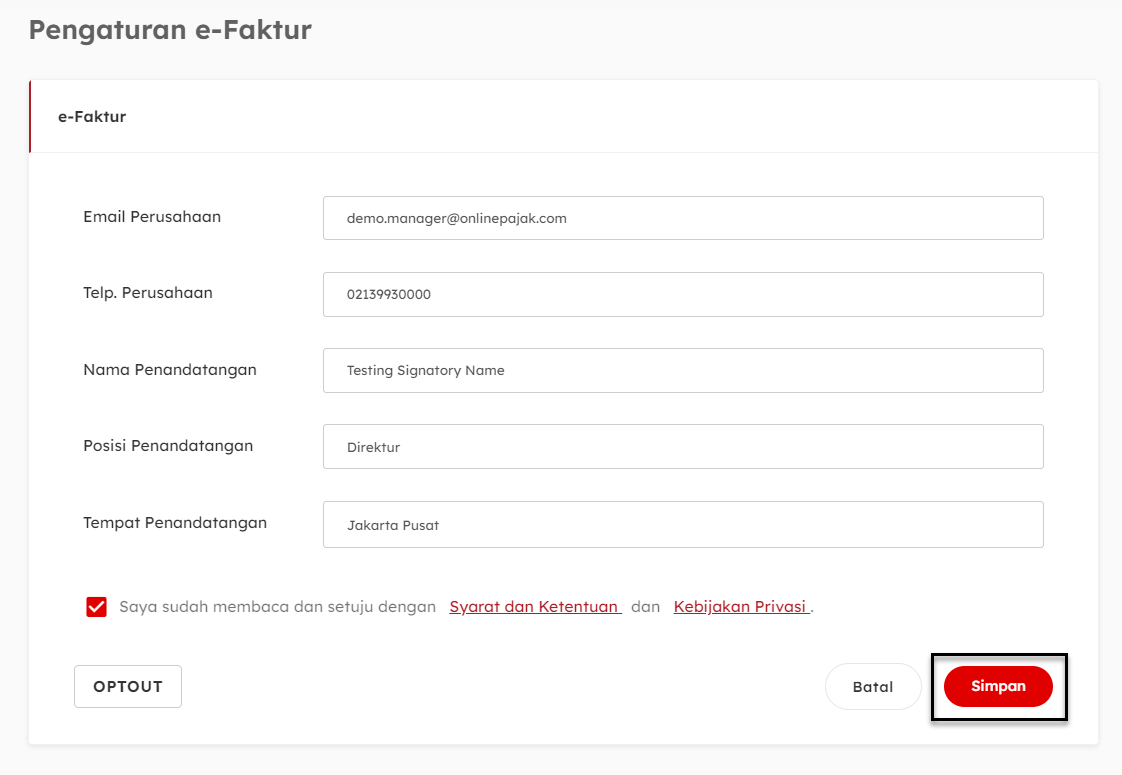Focus the Telp. Perusahaan phone number field
The image size is (1122, 775).
tap(683, 294)
